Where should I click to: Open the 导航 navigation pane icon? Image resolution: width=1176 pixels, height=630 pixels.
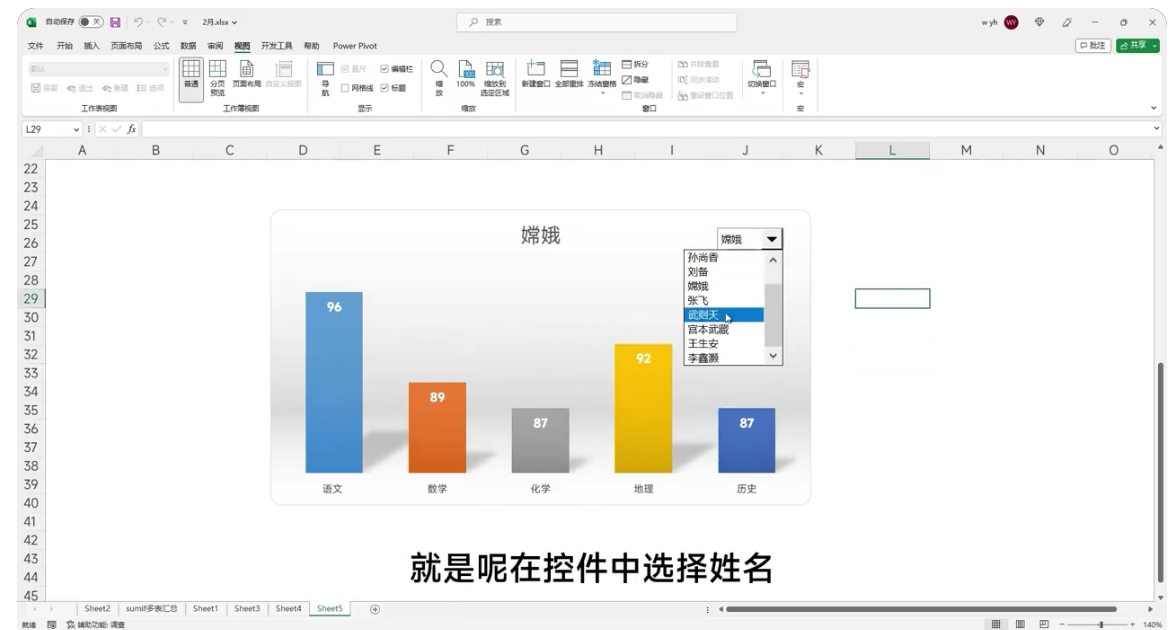pos(326,78)
